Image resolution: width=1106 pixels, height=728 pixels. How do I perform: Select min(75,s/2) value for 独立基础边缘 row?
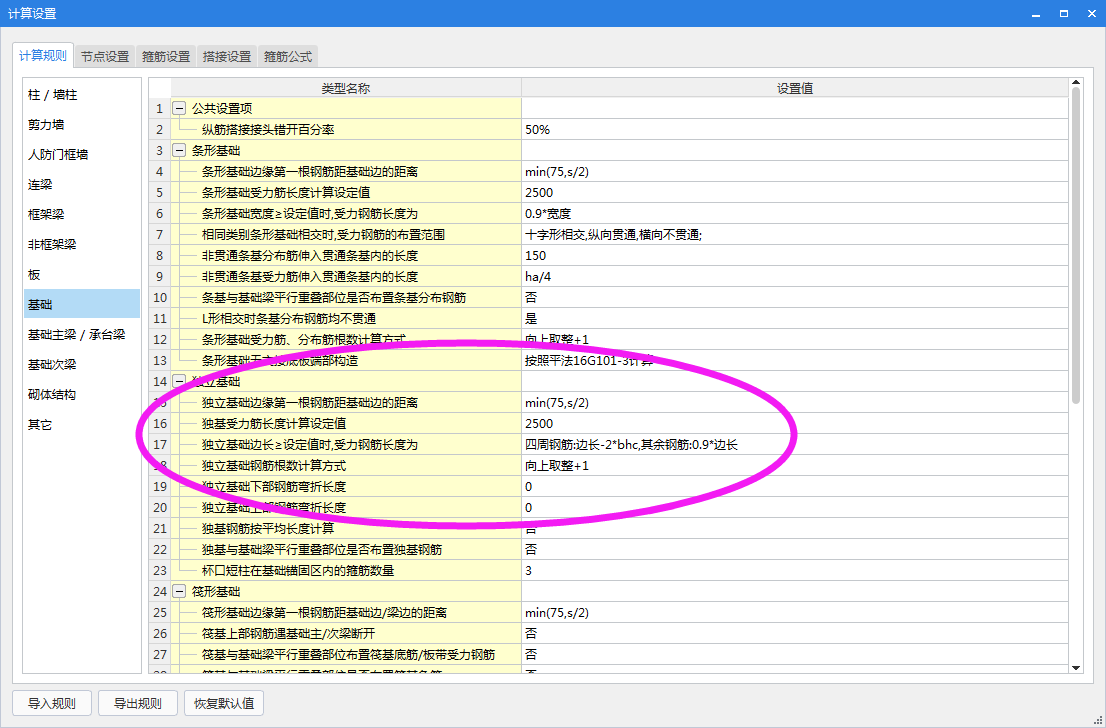point(795,403)
